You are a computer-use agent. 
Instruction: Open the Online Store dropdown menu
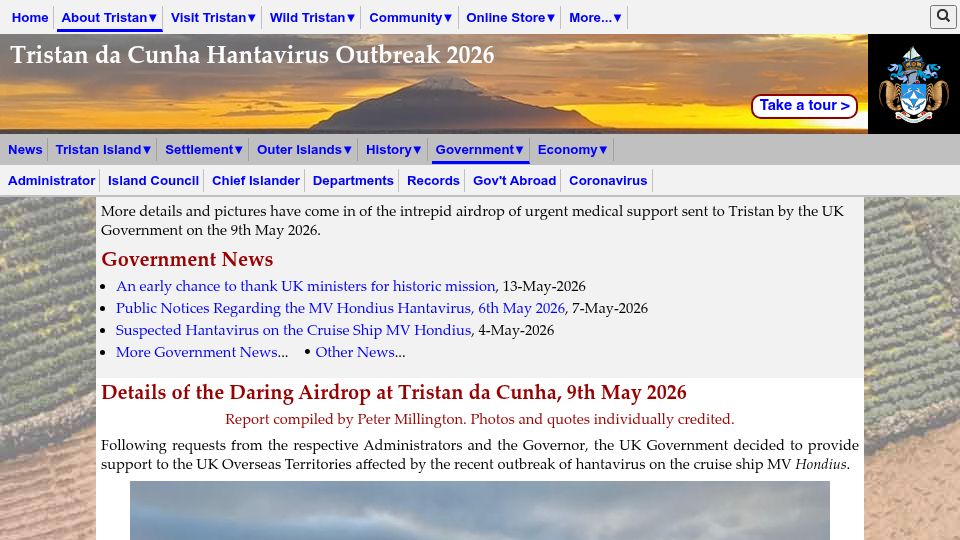point(510,18)
